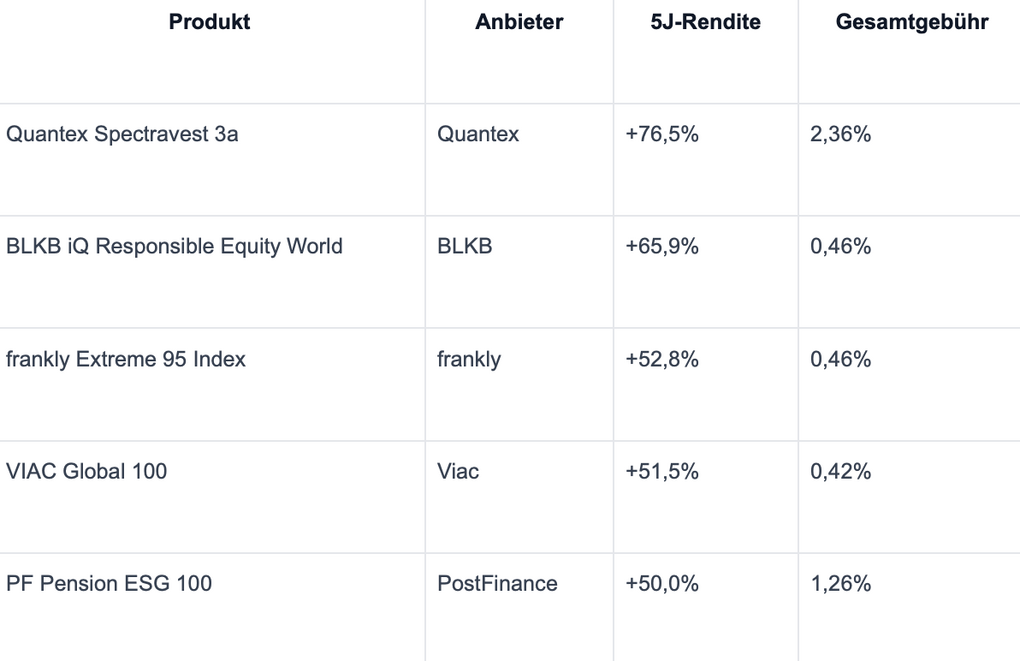The height and width of the screenshot is (661, 1020).
Task: Select the 0,42% total fee value
Action: click(840, 471)
